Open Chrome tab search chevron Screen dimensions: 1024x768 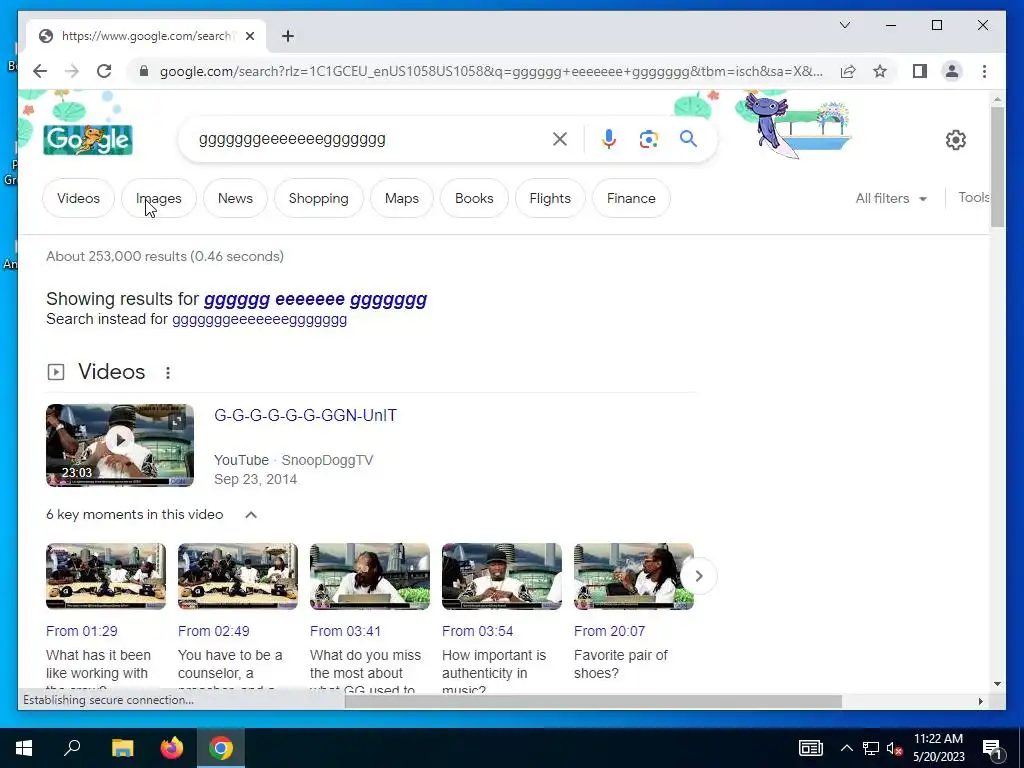tap(844, 25)
